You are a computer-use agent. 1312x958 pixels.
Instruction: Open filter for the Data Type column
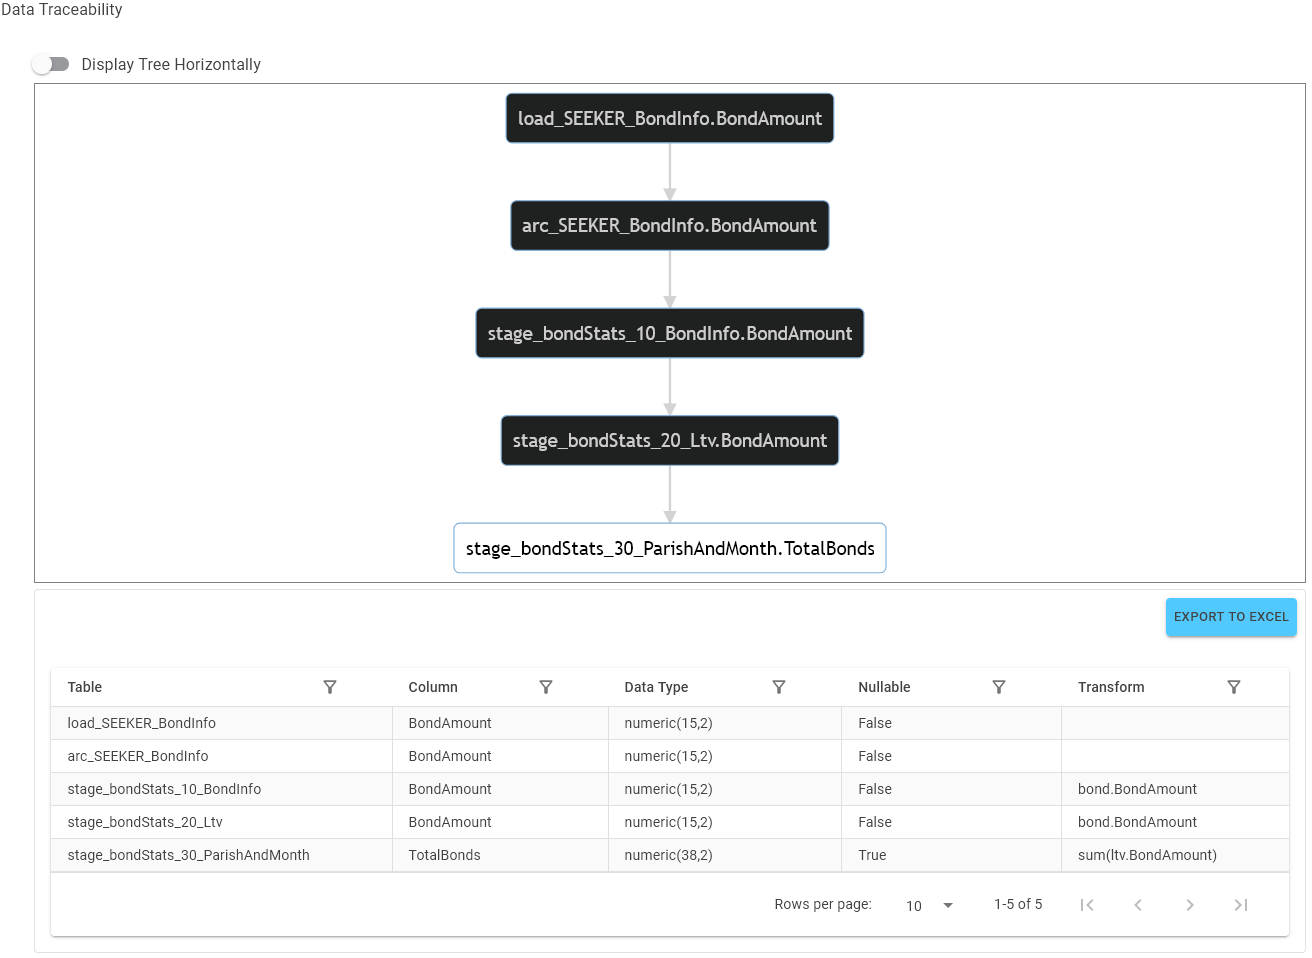pyautogui.click(x=779, y=687)
